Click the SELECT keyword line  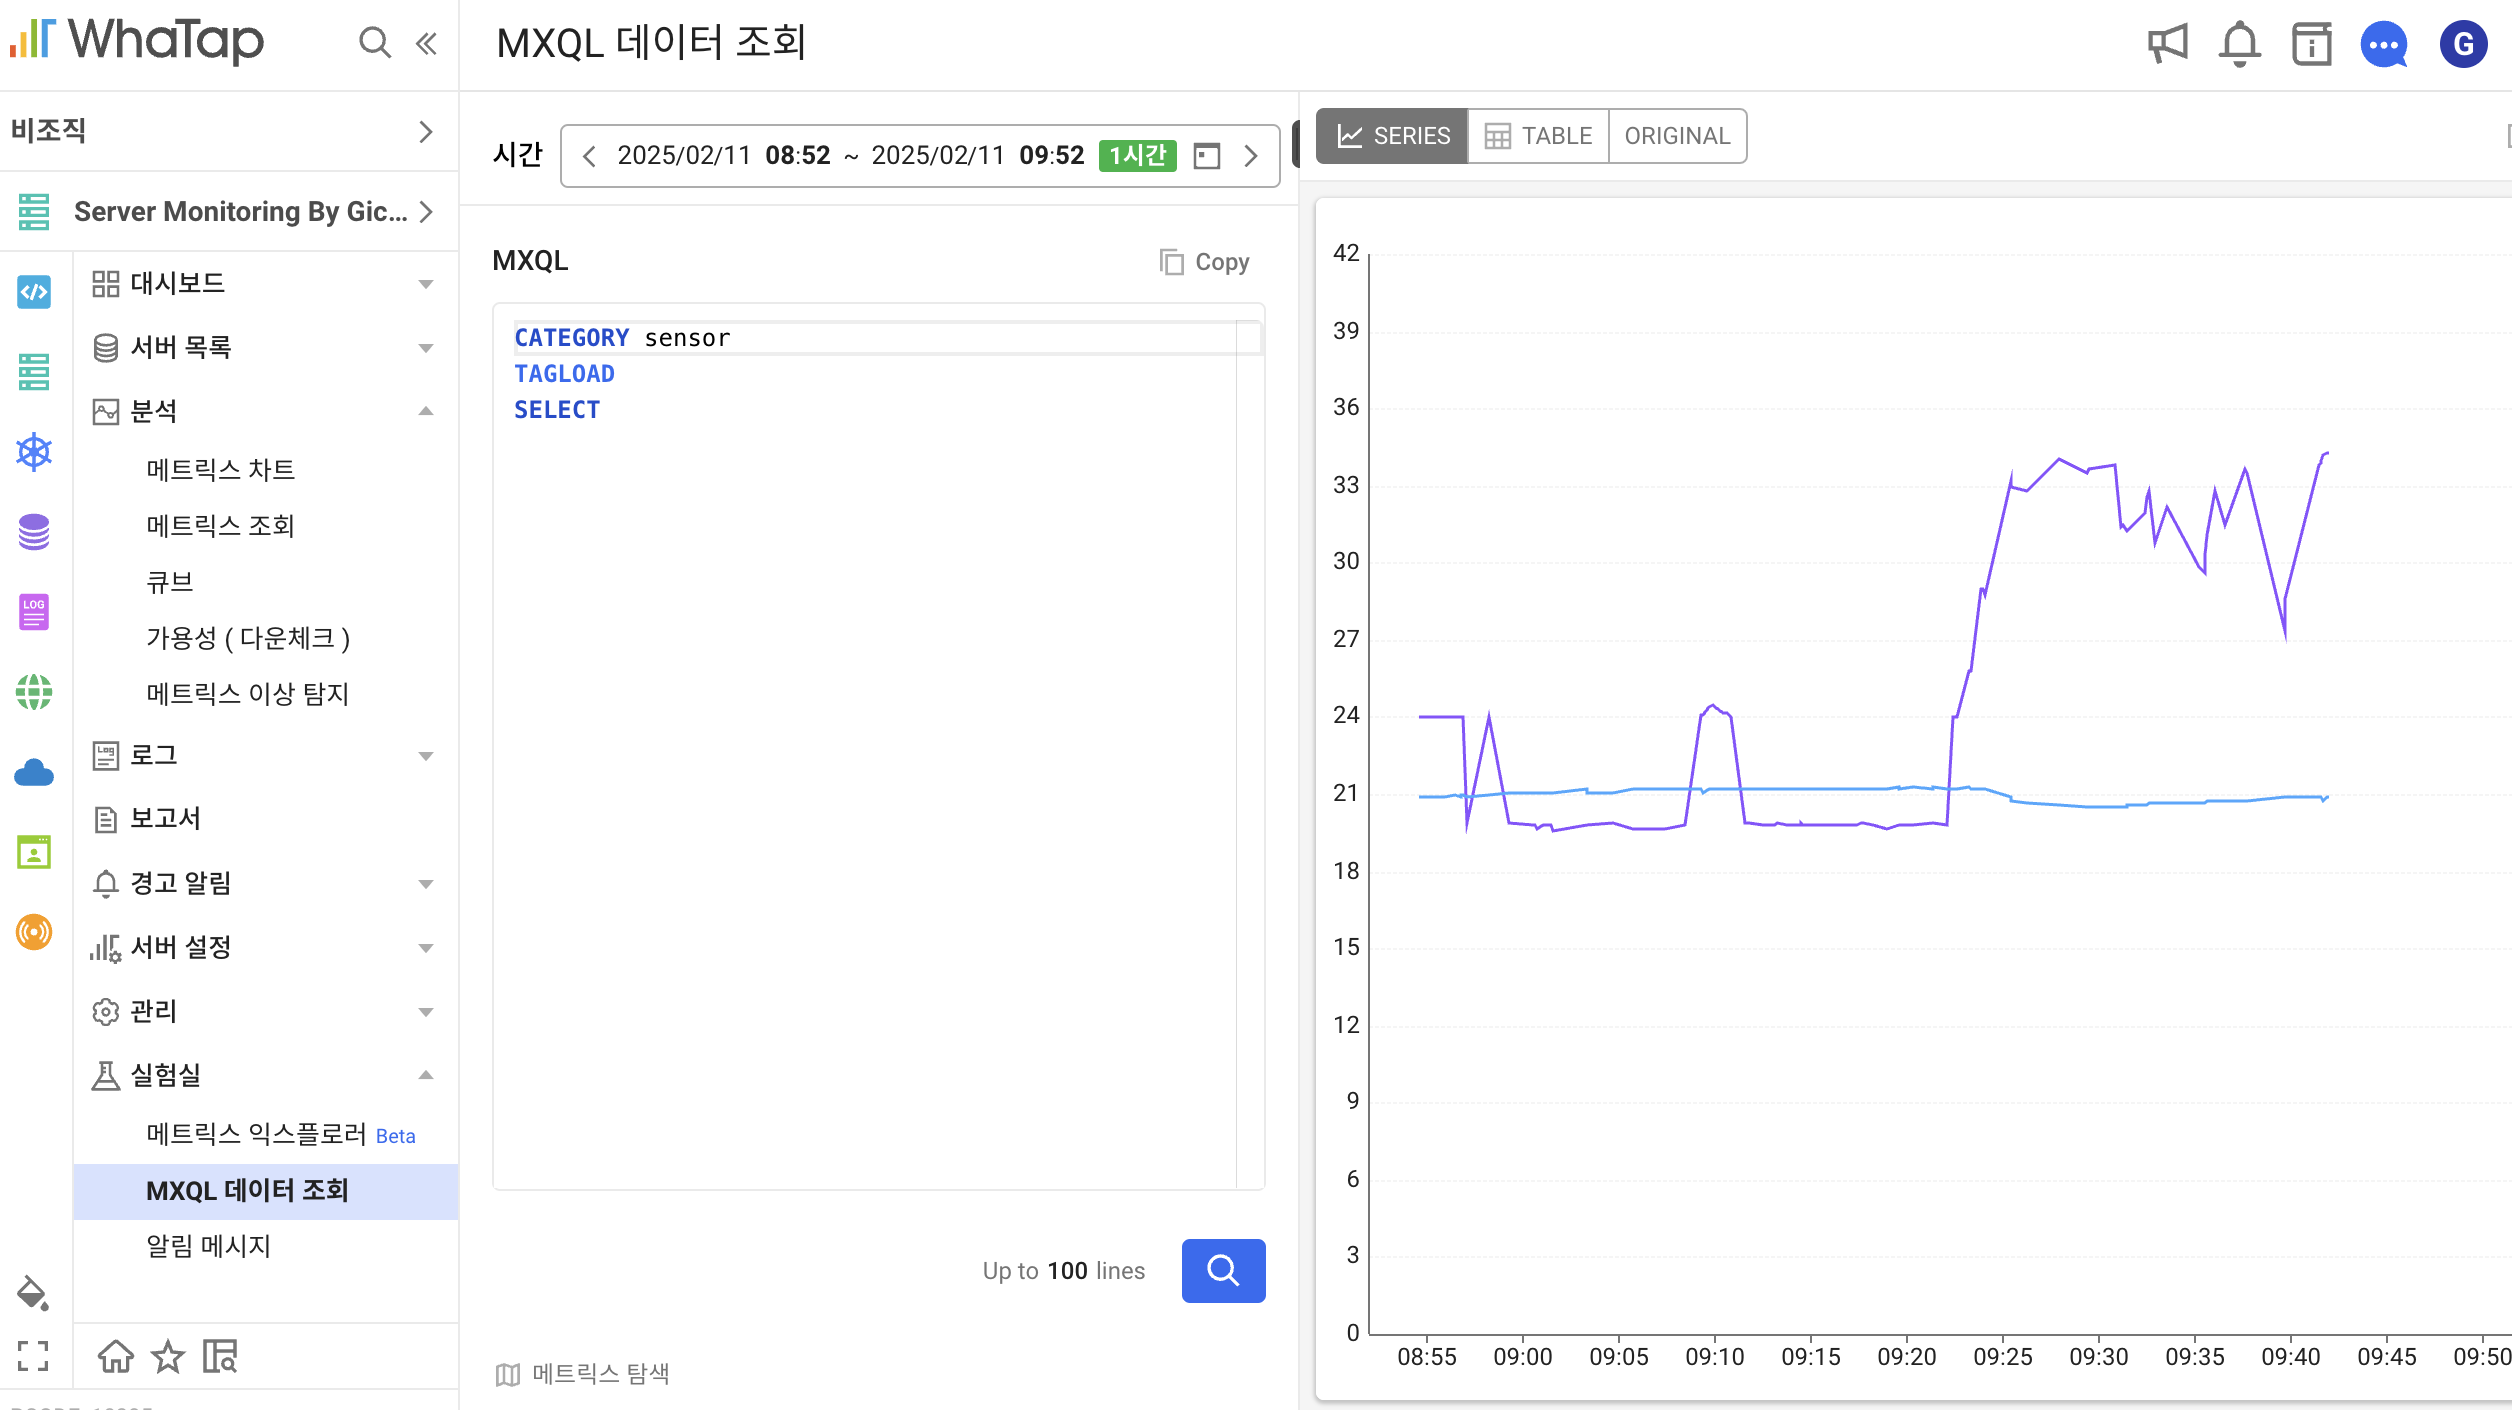pyautogui.click(x=557, y=410)
